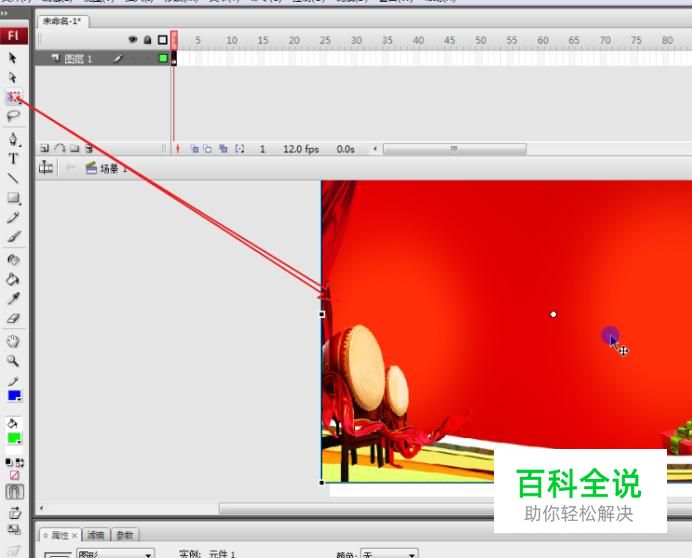Viewport: 692px width, 558px height.
Task: Toggle outline square of layer 1
Action: (x=163, y=58)
